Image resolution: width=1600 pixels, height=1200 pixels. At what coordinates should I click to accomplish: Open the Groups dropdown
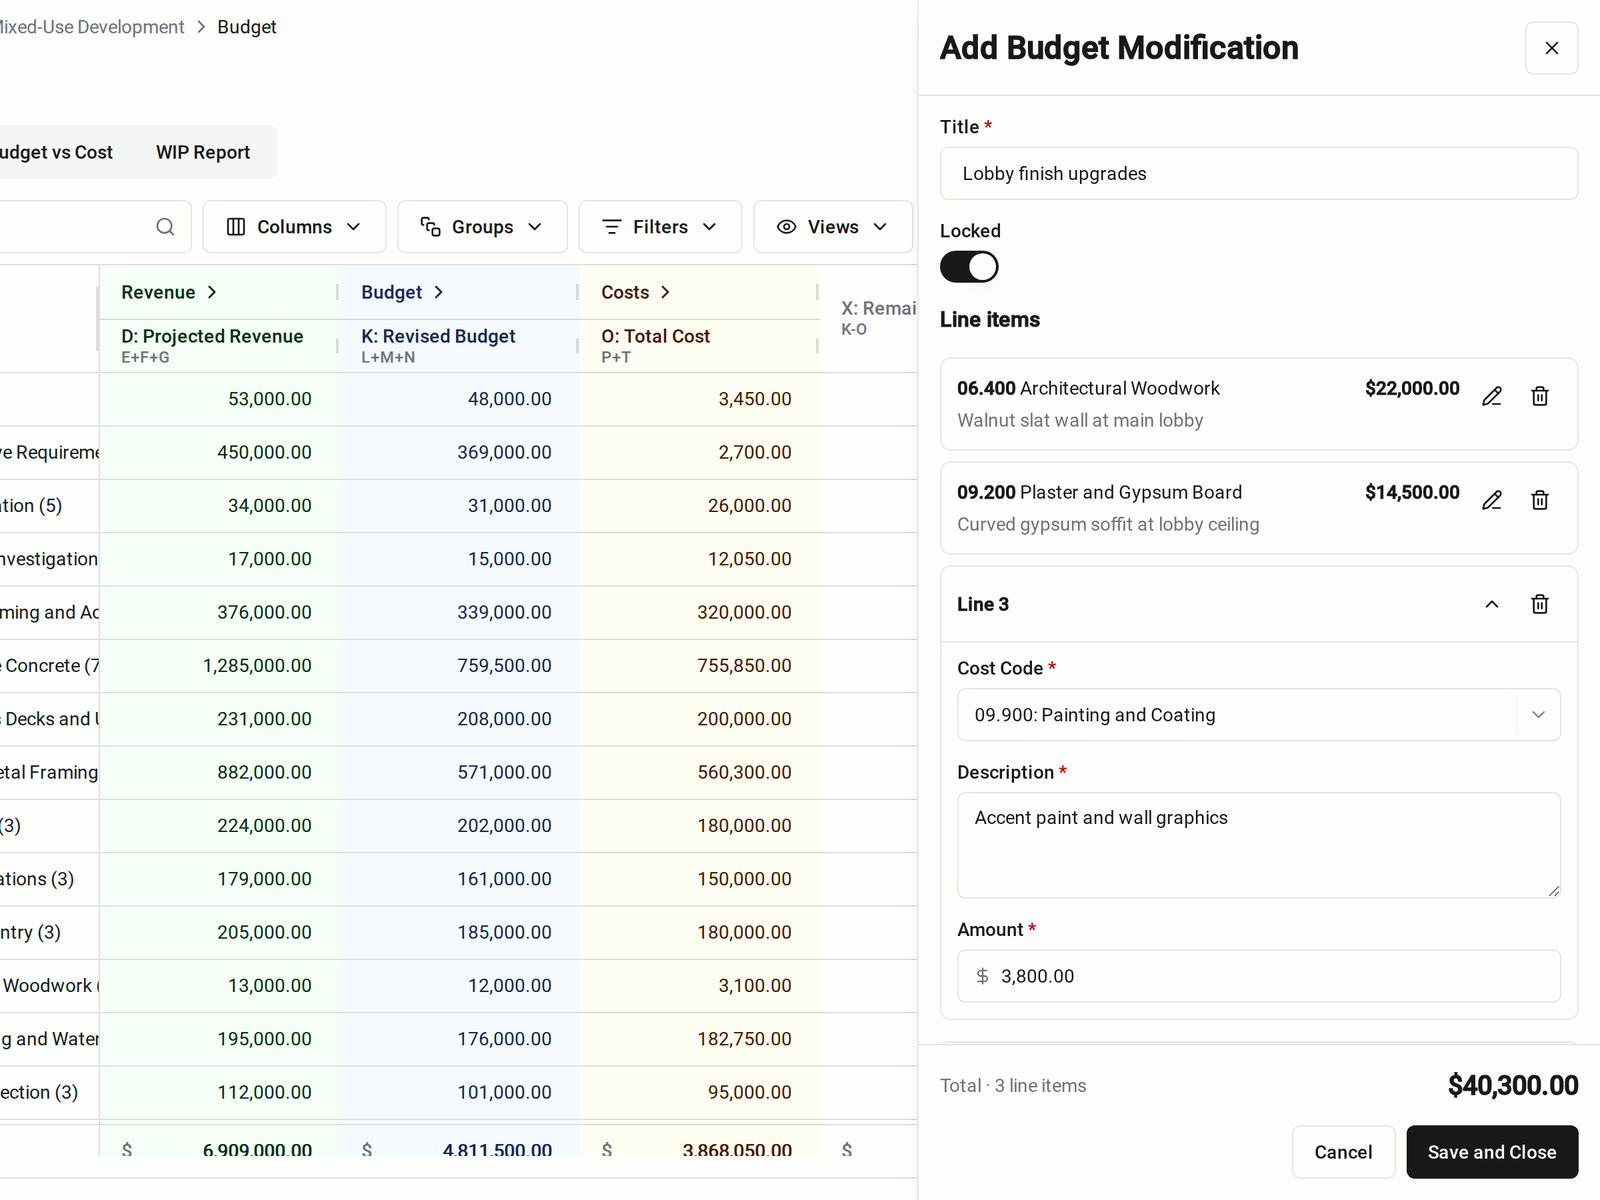tap(482, 227)
